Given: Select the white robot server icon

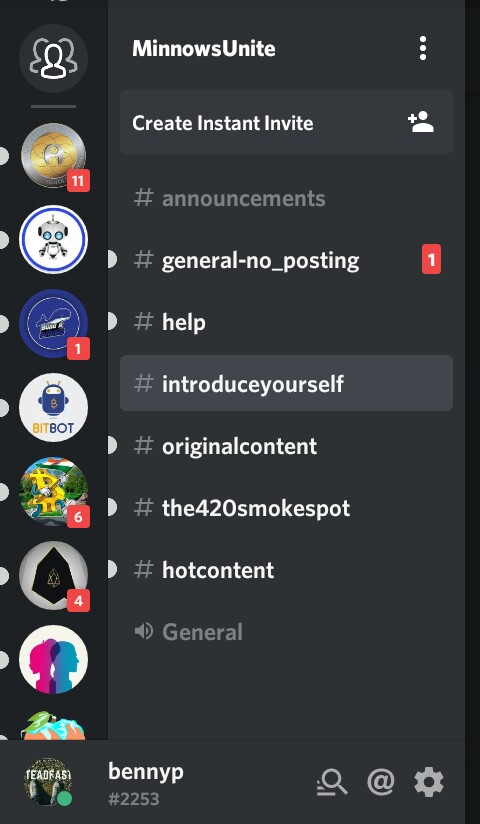Looking at the screenshot, I should 53,240.
